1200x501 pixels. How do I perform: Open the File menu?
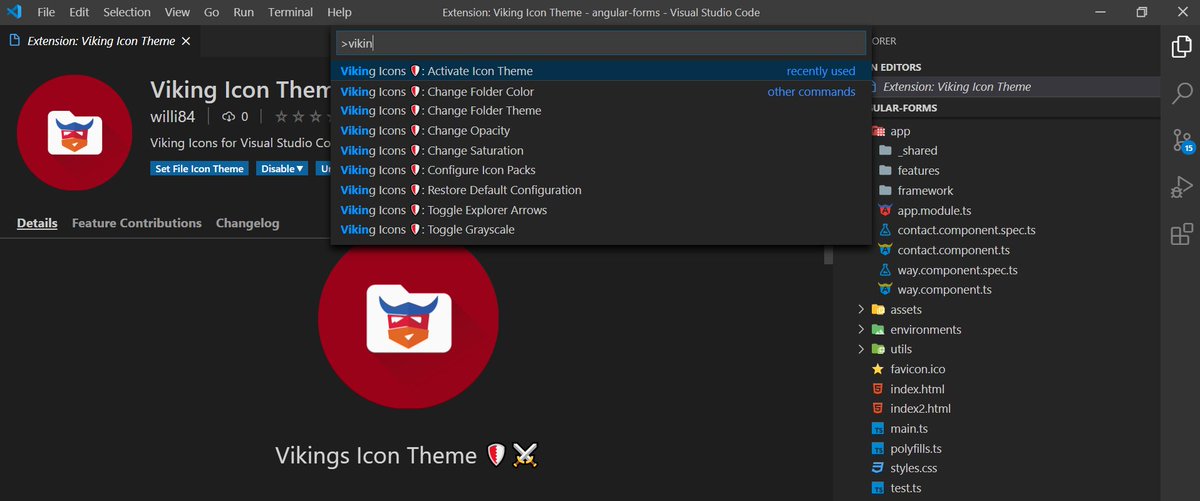coord(46,12)
